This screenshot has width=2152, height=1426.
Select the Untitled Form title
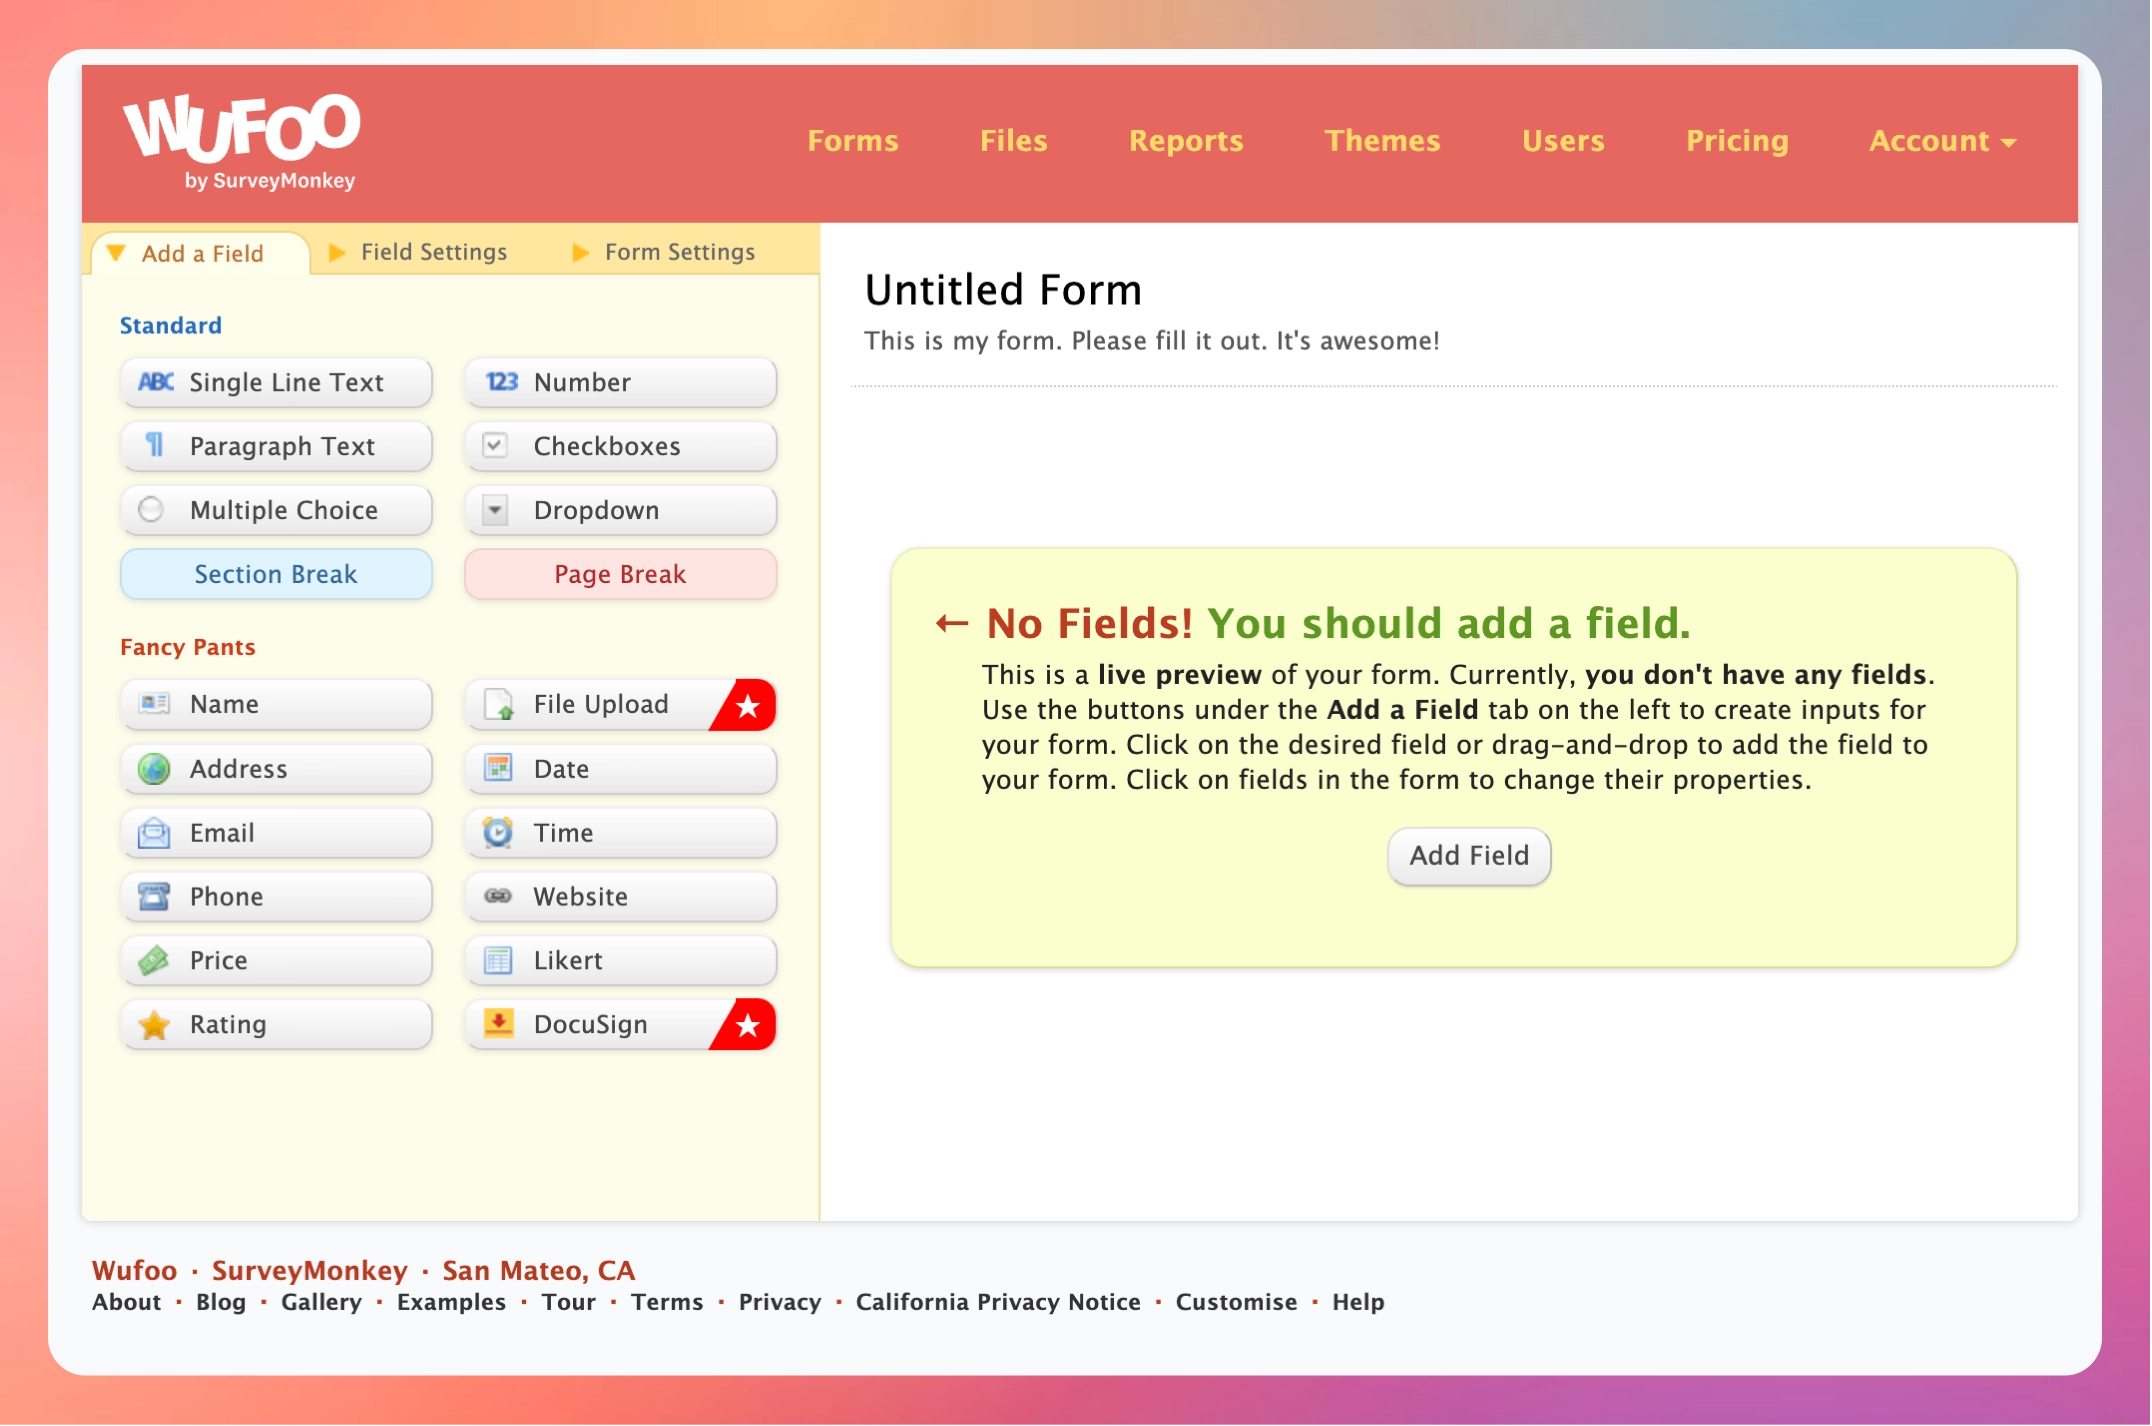point(1003,290)
